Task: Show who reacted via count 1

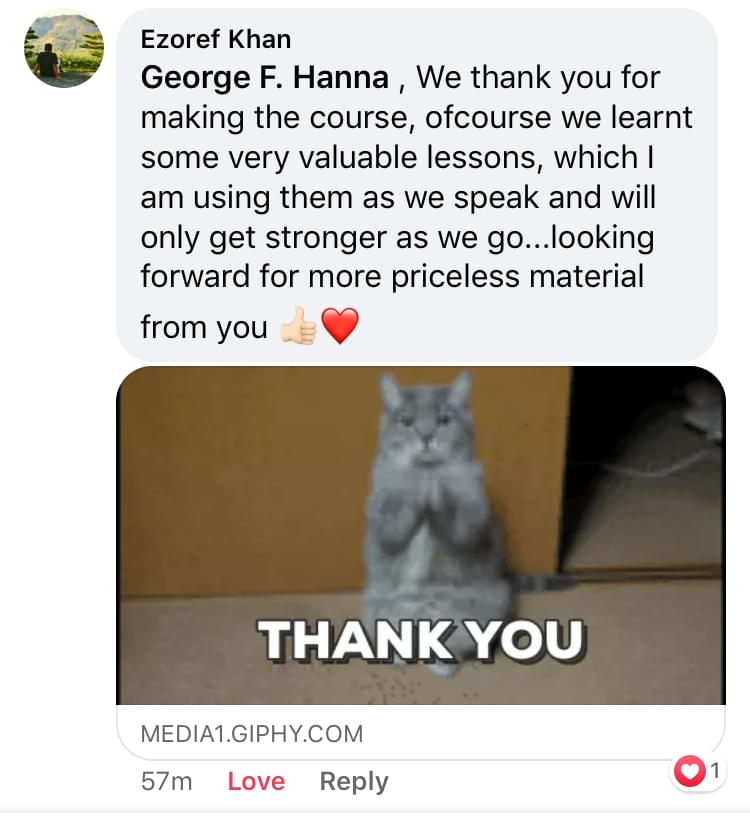Action: pyautogui.click(x=715, y=770)
